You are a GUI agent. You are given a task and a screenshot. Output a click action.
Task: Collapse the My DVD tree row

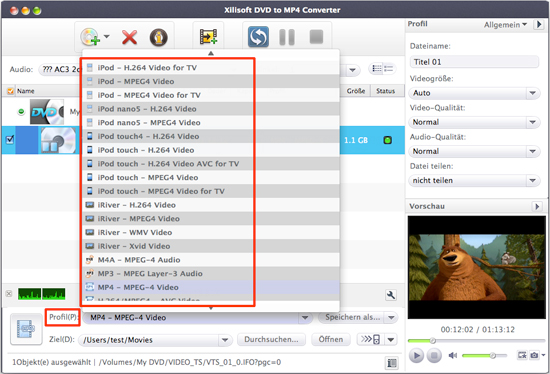21,112
